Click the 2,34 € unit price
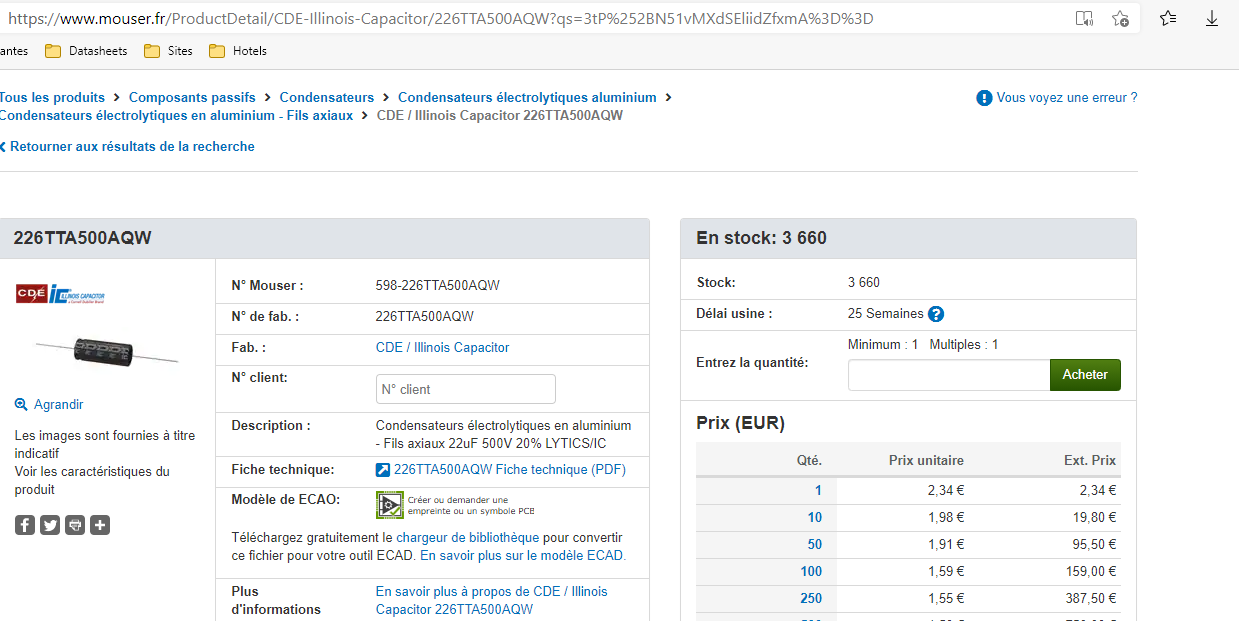 click(946, 490)
